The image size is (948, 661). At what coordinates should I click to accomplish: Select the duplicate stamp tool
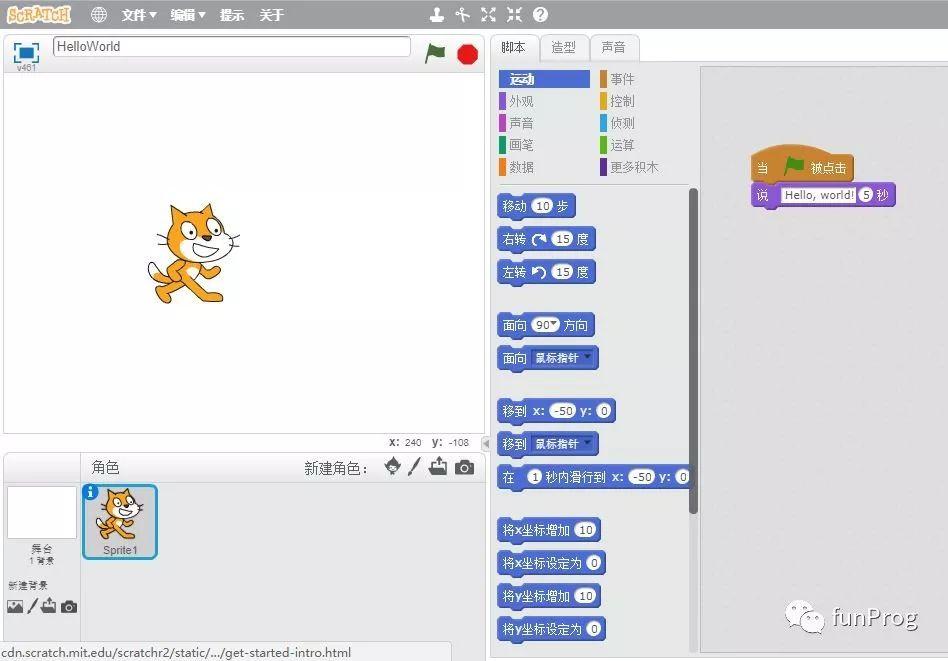click(x=437, y=15)
